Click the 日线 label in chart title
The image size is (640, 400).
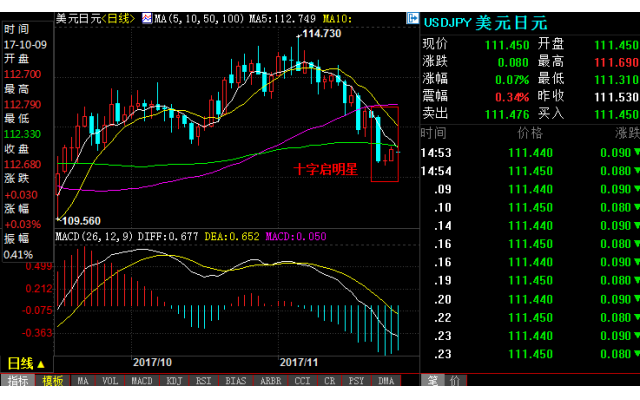click(118, 18)
